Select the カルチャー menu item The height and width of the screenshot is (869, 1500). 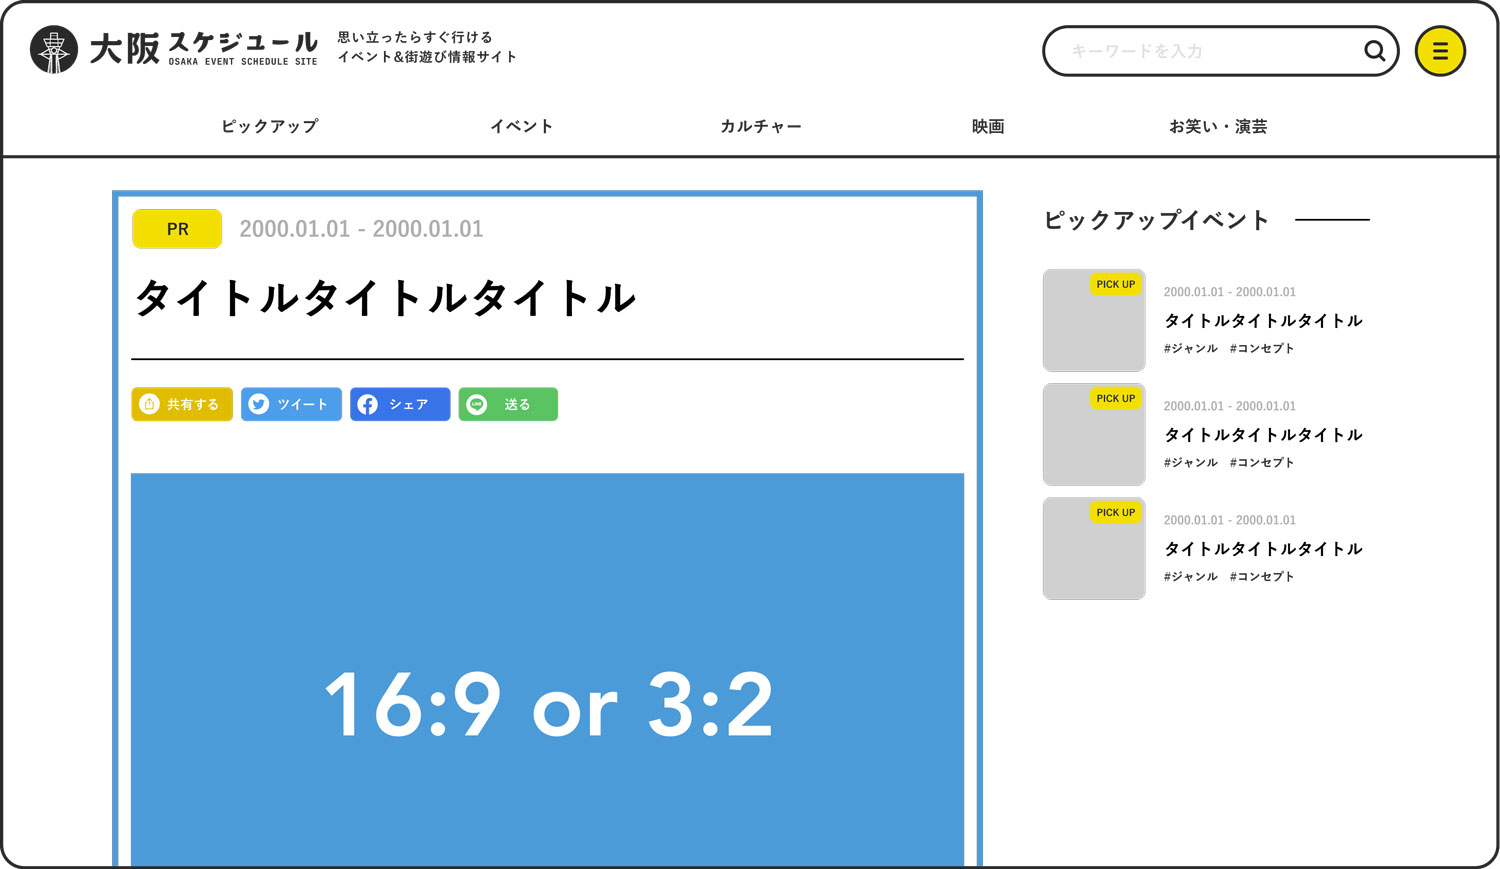point(761,126)
